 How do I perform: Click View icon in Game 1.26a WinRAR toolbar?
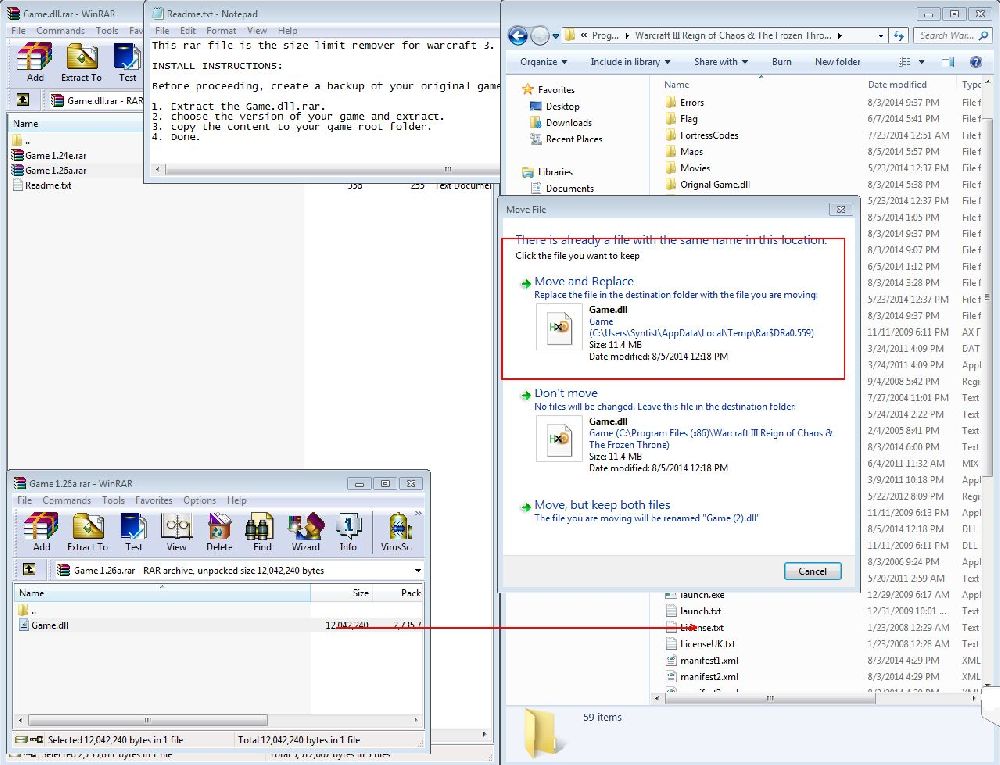(x=176, y=532)
